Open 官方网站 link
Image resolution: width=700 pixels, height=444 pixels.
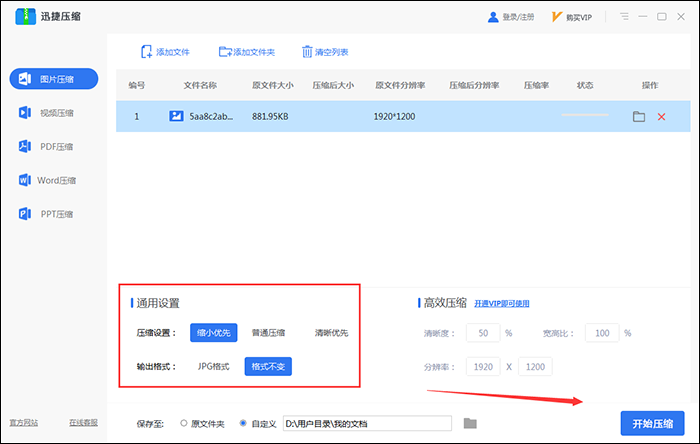24,423
